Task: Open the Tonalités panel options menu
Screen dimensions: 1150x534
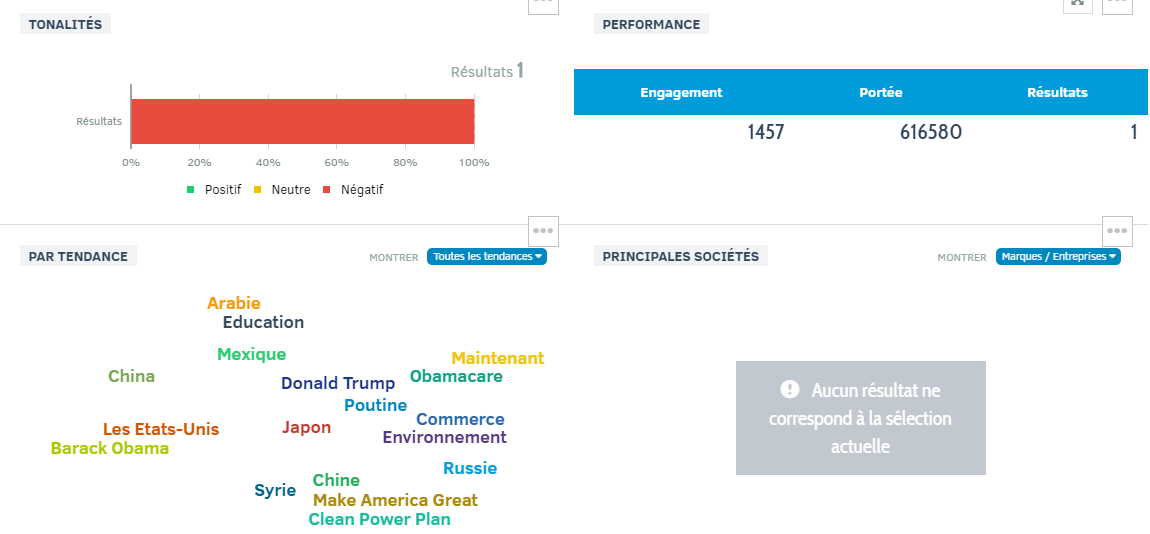Action: click(x=543, y=4)
